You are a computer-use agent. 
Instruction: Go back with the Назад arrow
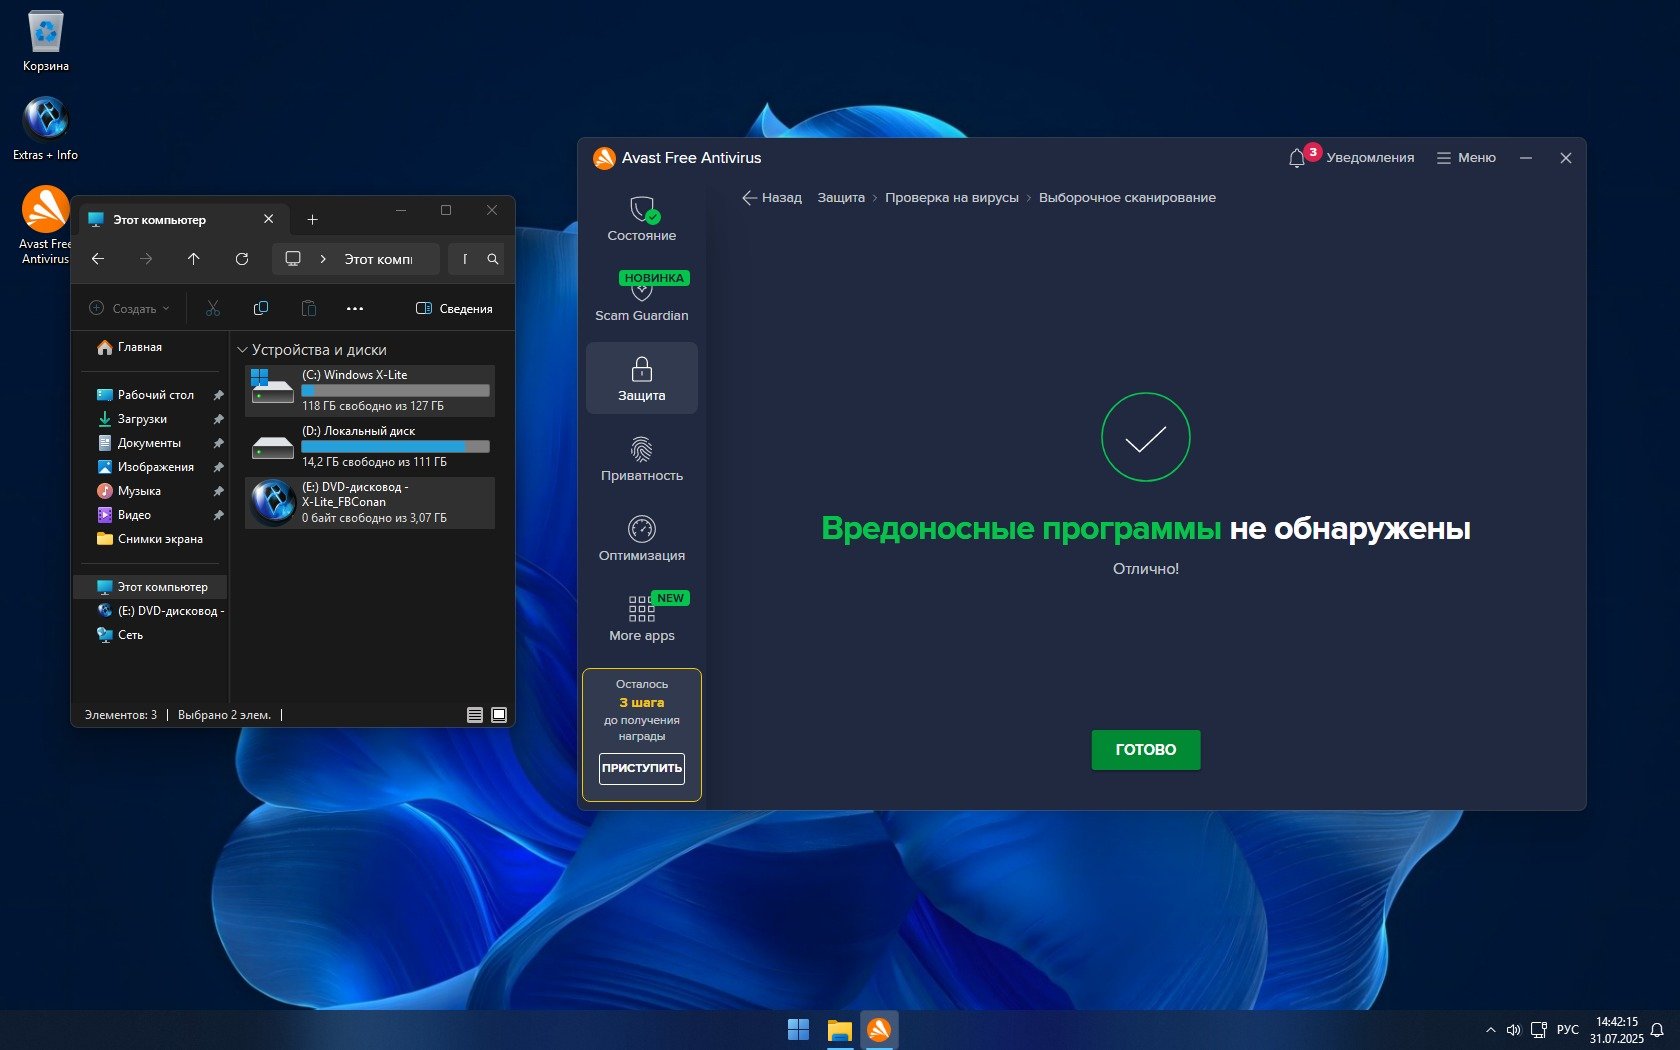(772, 198)
